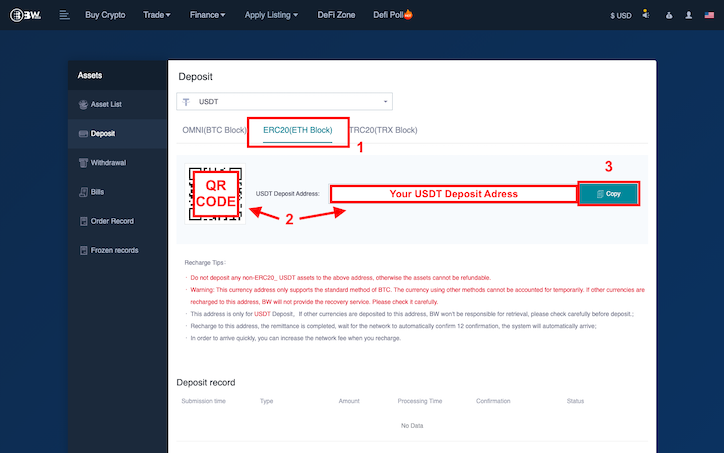
Task: Click the red USDT link in tips
Action: [262, 314]
